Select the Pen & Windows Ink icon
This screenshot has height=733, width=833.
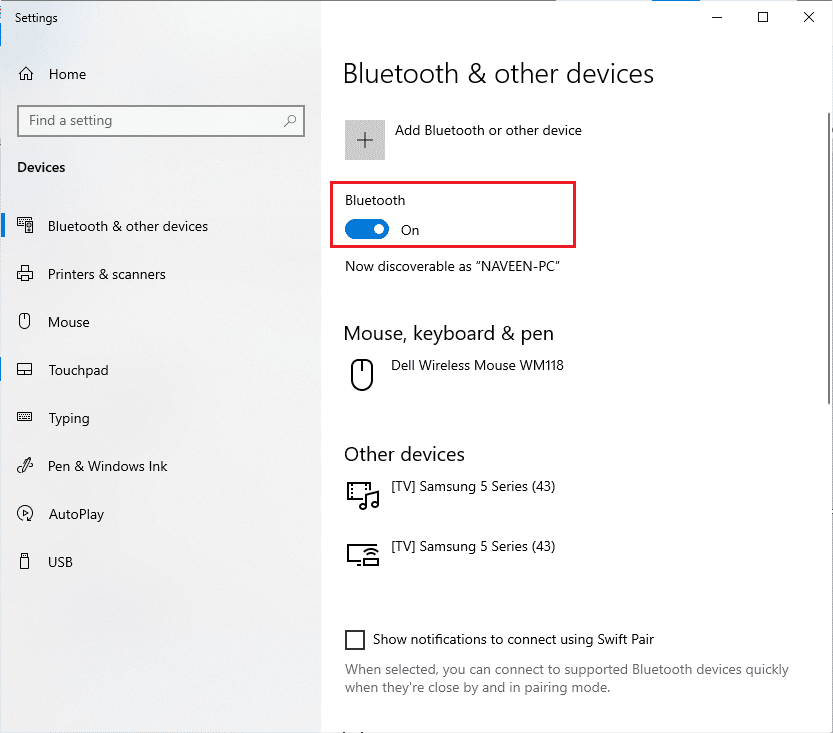click(27, 466)
